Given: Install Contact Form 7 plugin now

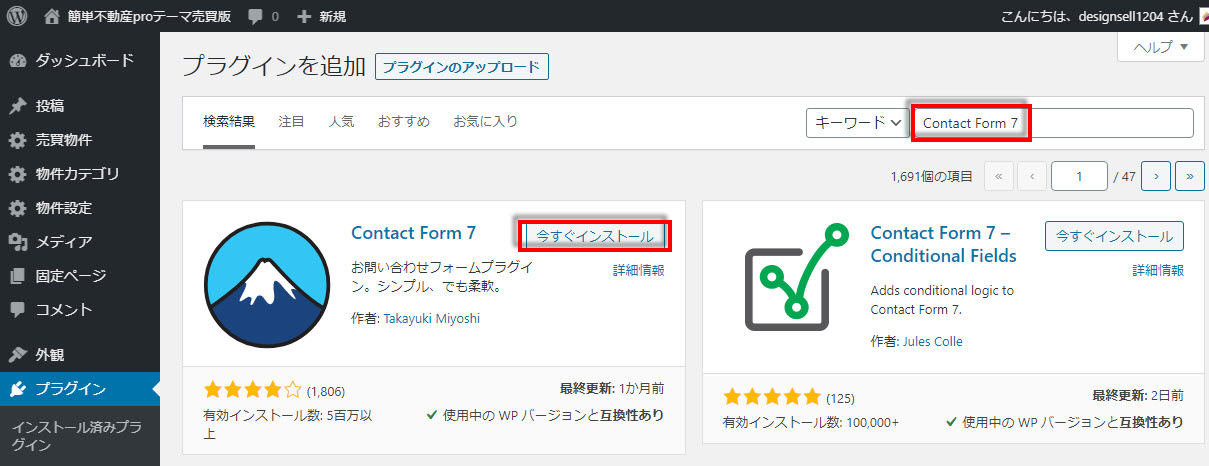Looking at the screenshot, I should (595, 236).
